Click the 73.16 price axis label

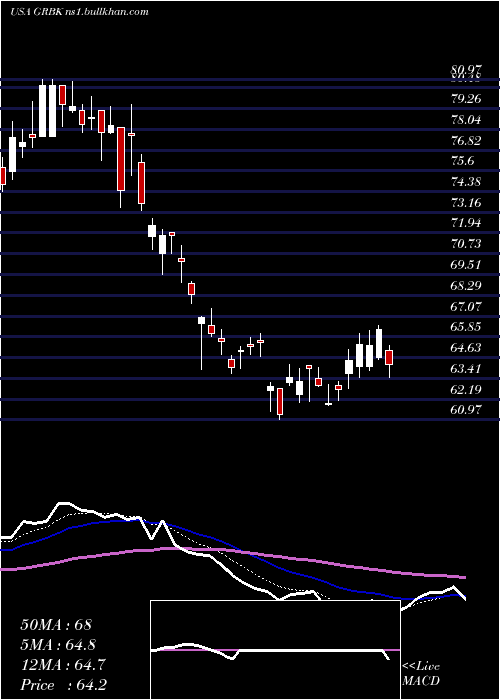466,203
